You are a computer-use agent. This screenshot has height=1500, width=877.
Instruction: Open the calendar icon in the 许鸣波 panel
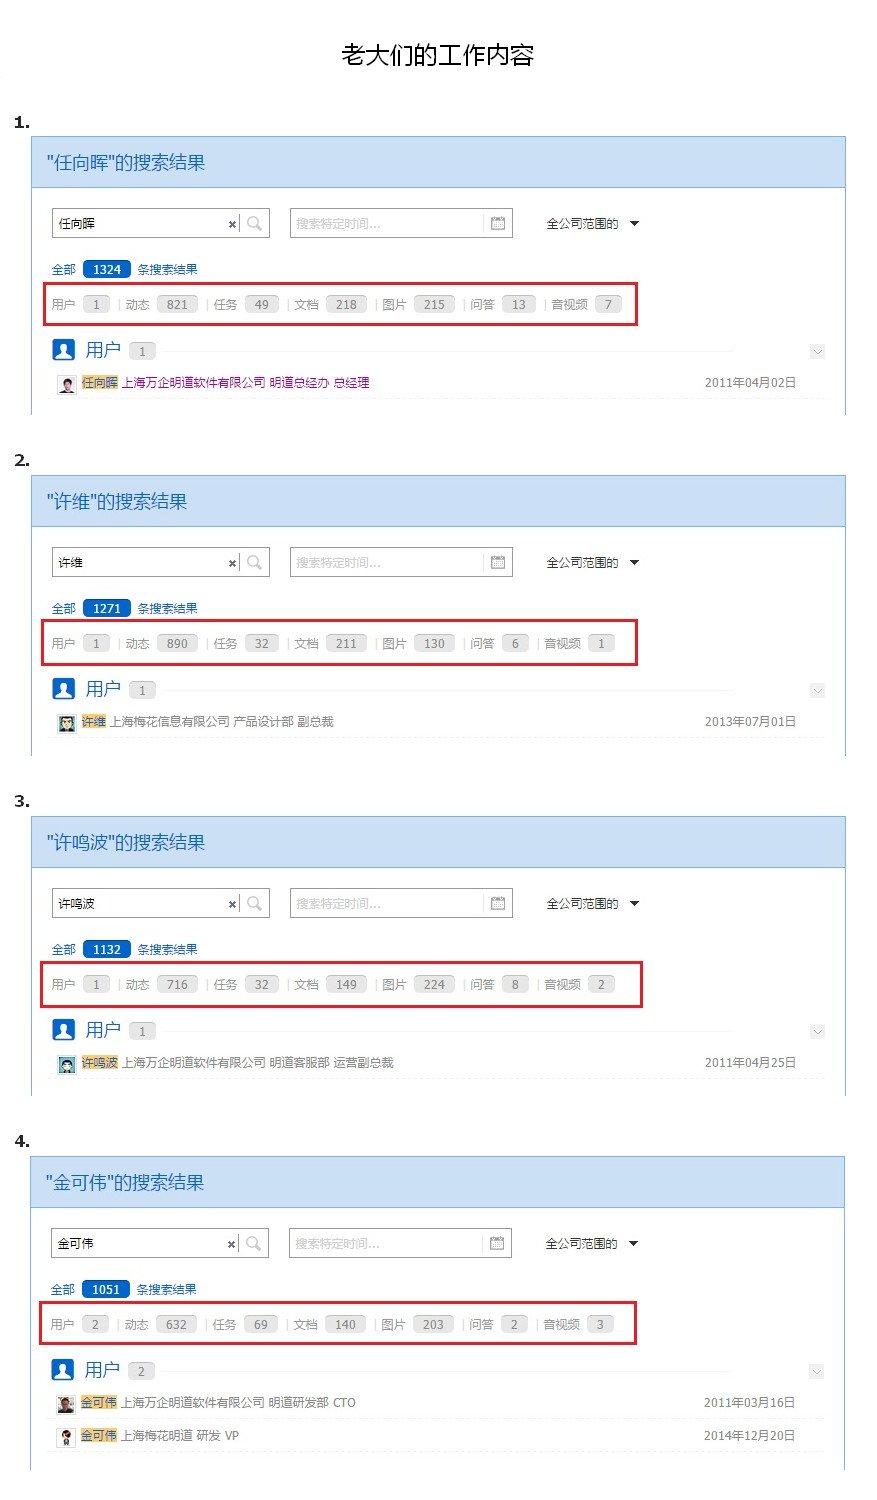[x=498, y=903]
